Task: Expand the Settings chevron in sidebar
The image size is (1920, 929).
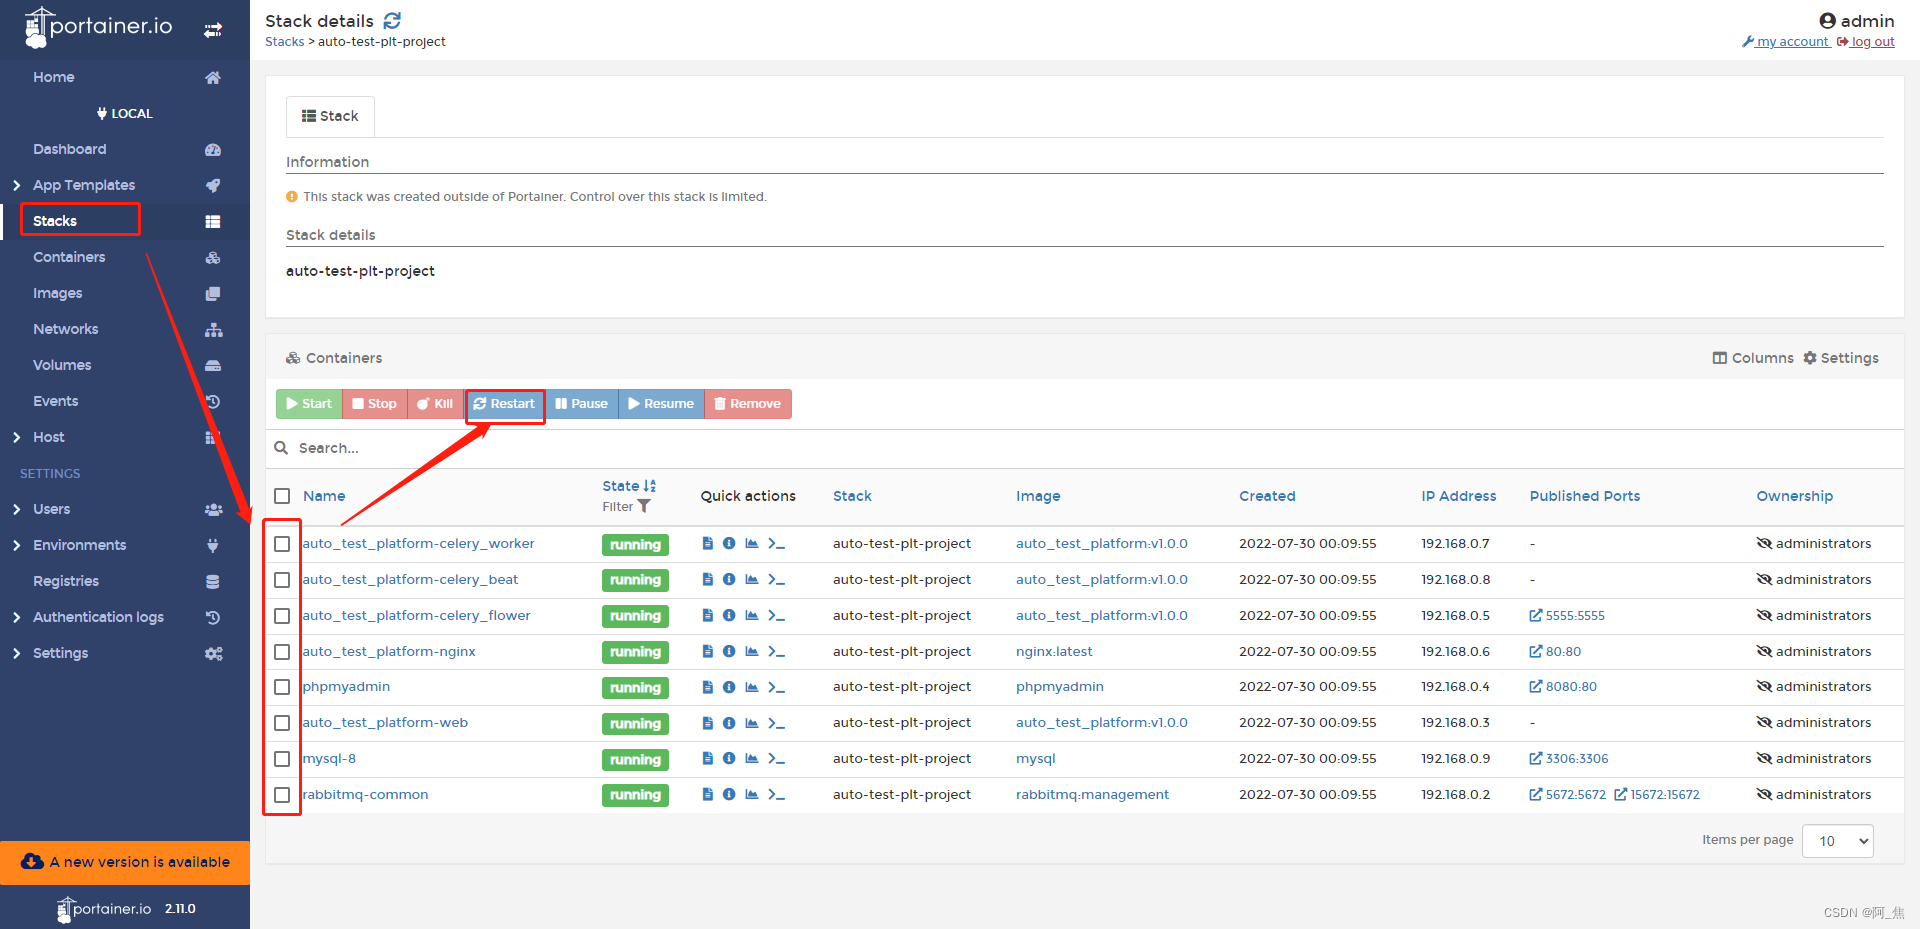Action: click(16, 653)
